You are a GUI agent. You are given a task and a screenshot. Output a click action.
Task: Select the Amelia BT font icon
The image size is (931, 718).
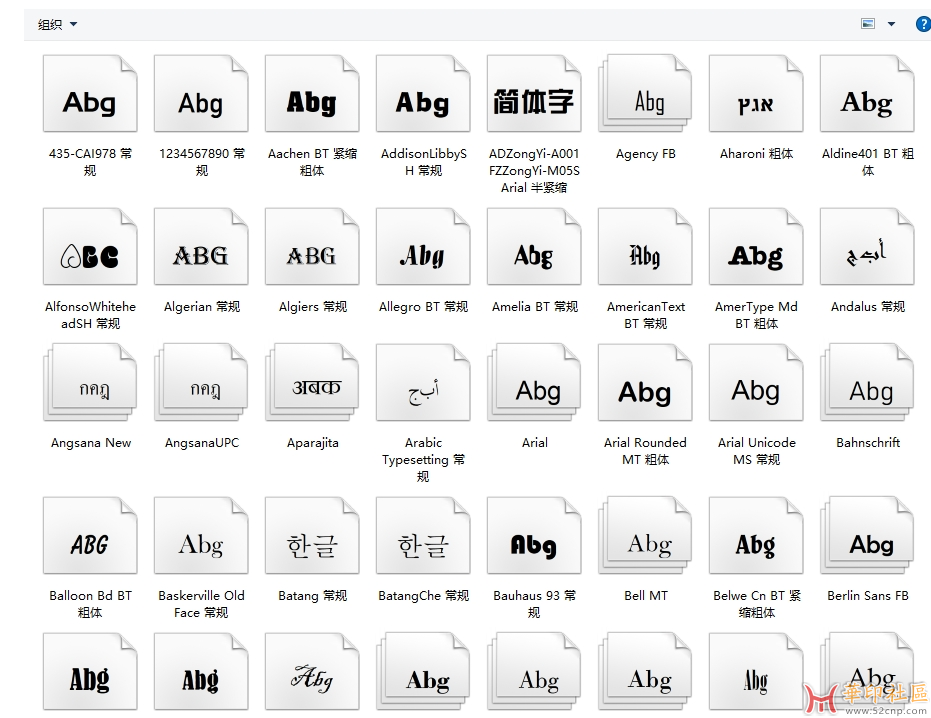[x=534, y=246]
